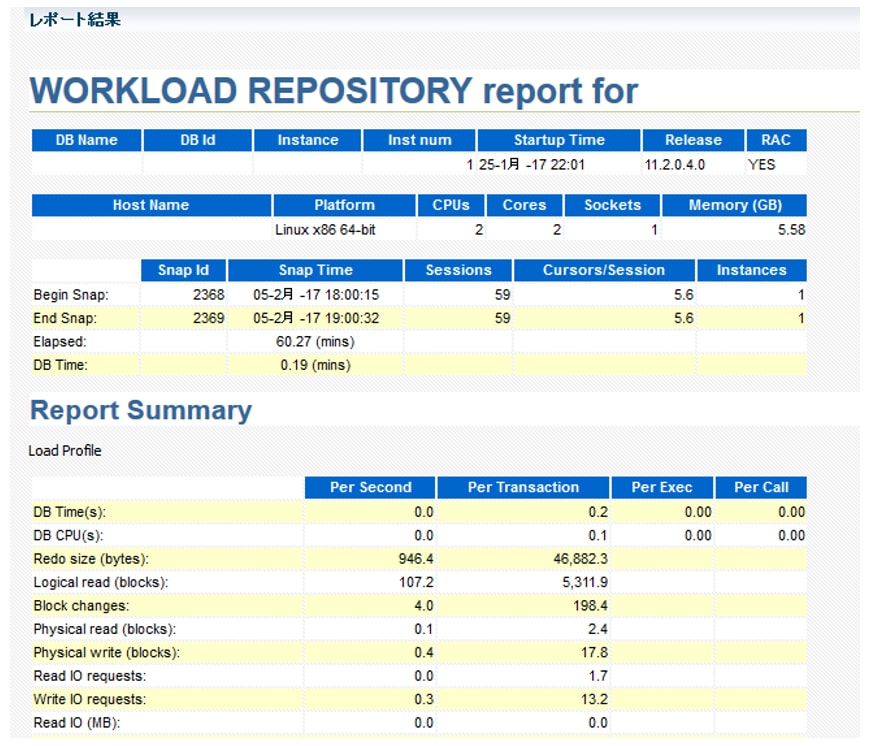This screenshot has height=746, width=870.
Task: Select the Per Second column header
Action: click(370, 488)
